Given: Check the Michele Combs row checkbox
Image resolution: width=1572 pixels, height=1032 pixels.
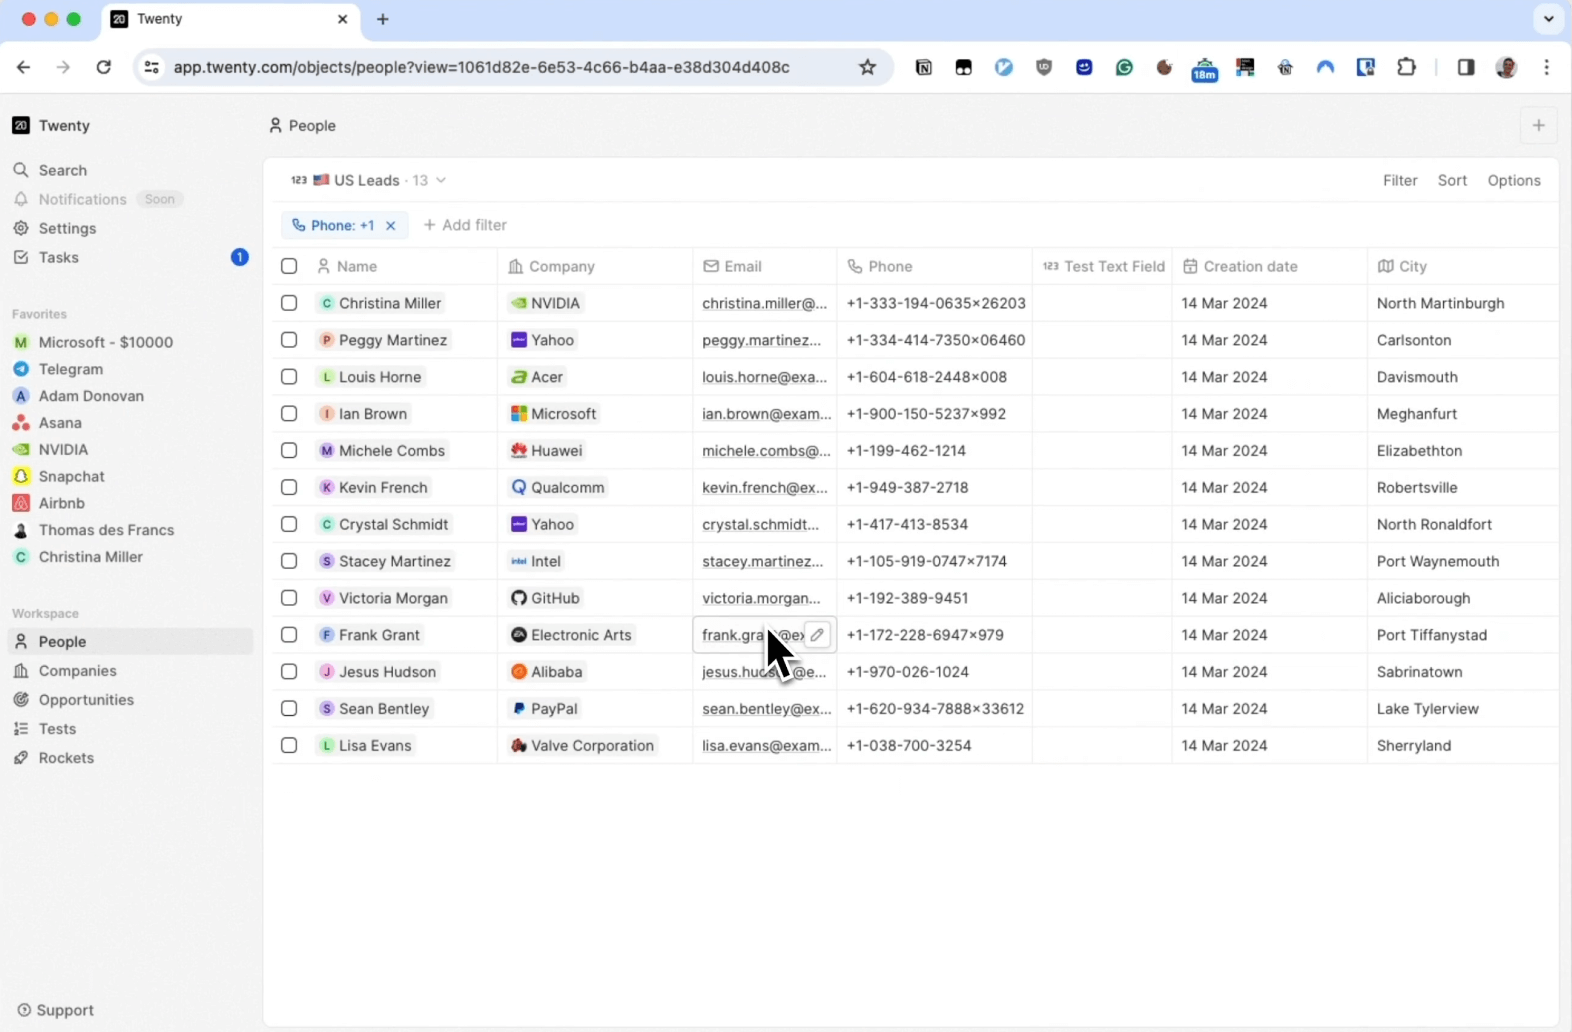Looking at the screenshot, I should point(289,451).
